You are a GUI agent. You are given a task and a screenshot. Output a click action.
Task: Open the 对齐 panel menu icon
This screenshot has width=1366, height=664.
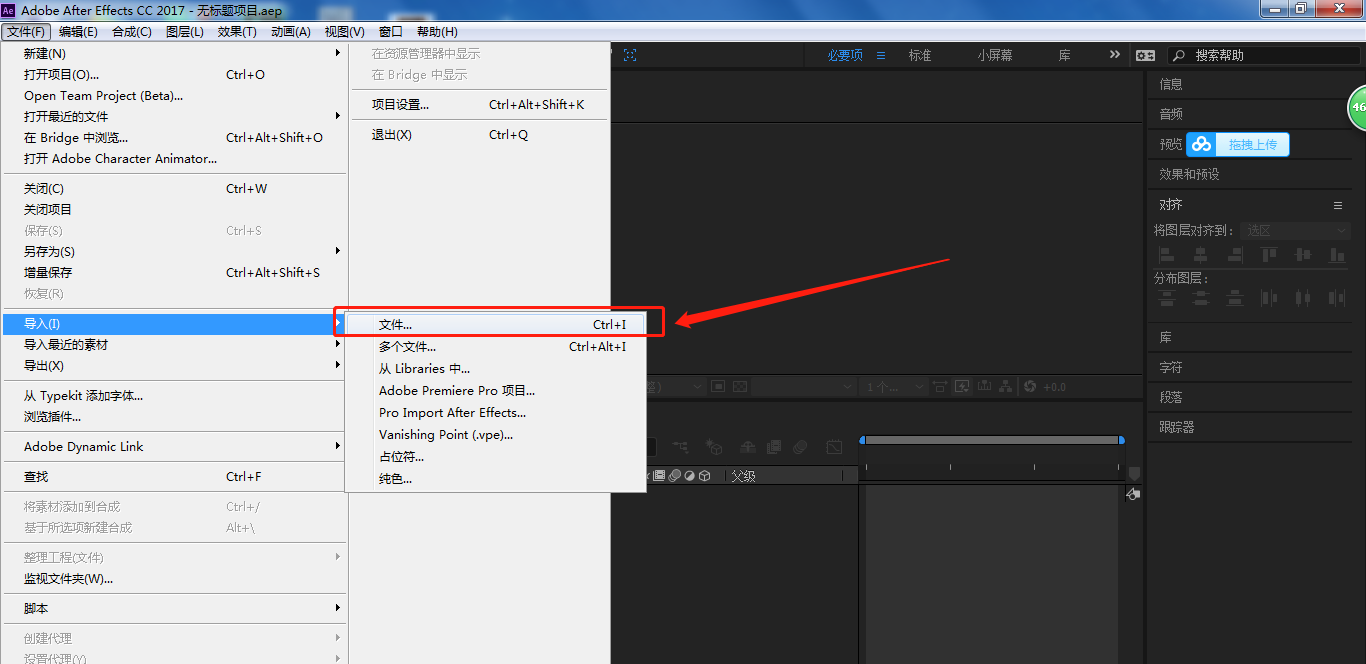1338,205
